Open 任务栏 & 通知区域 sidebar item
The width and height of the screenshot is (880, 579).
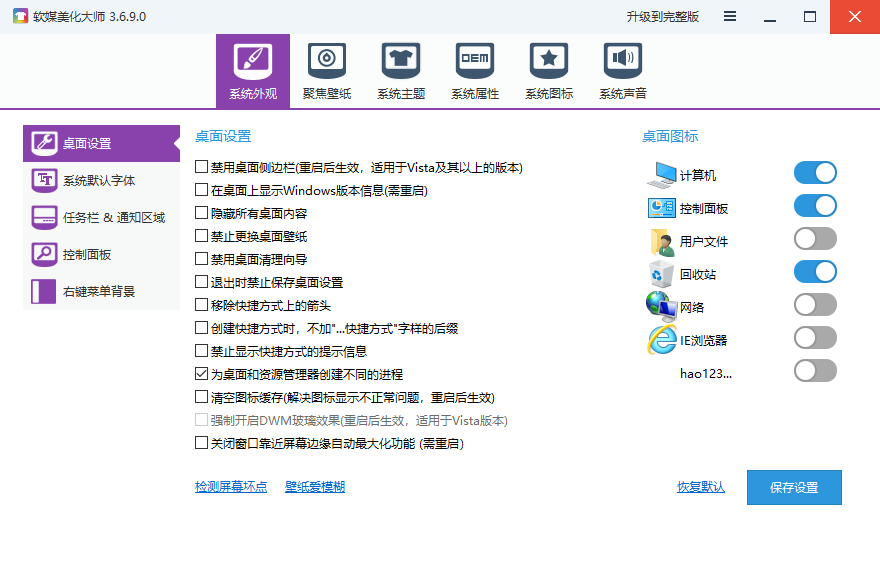(x=100, y=217)
